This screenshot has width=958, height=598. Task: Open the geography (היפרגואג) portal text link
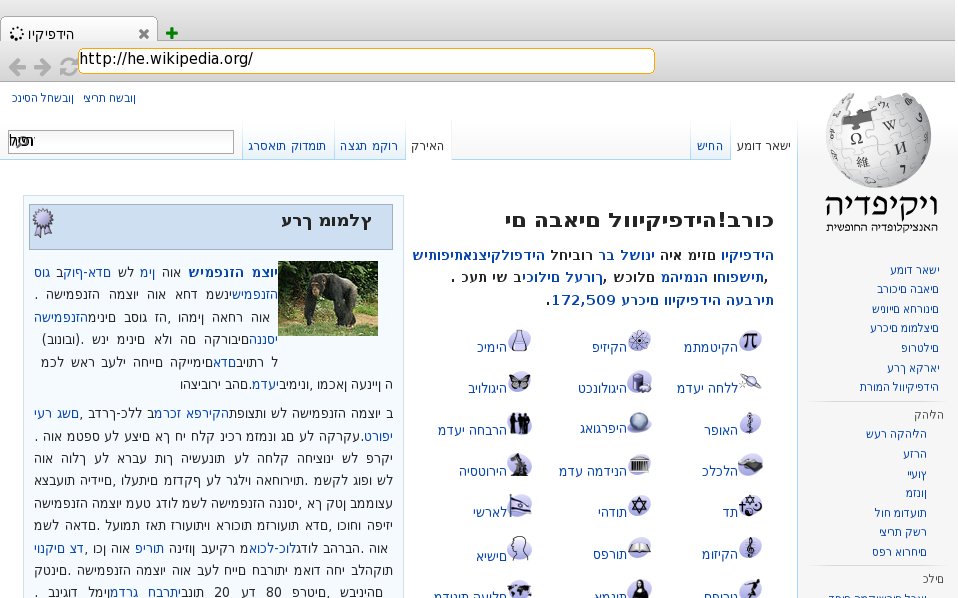pos(603,429)
